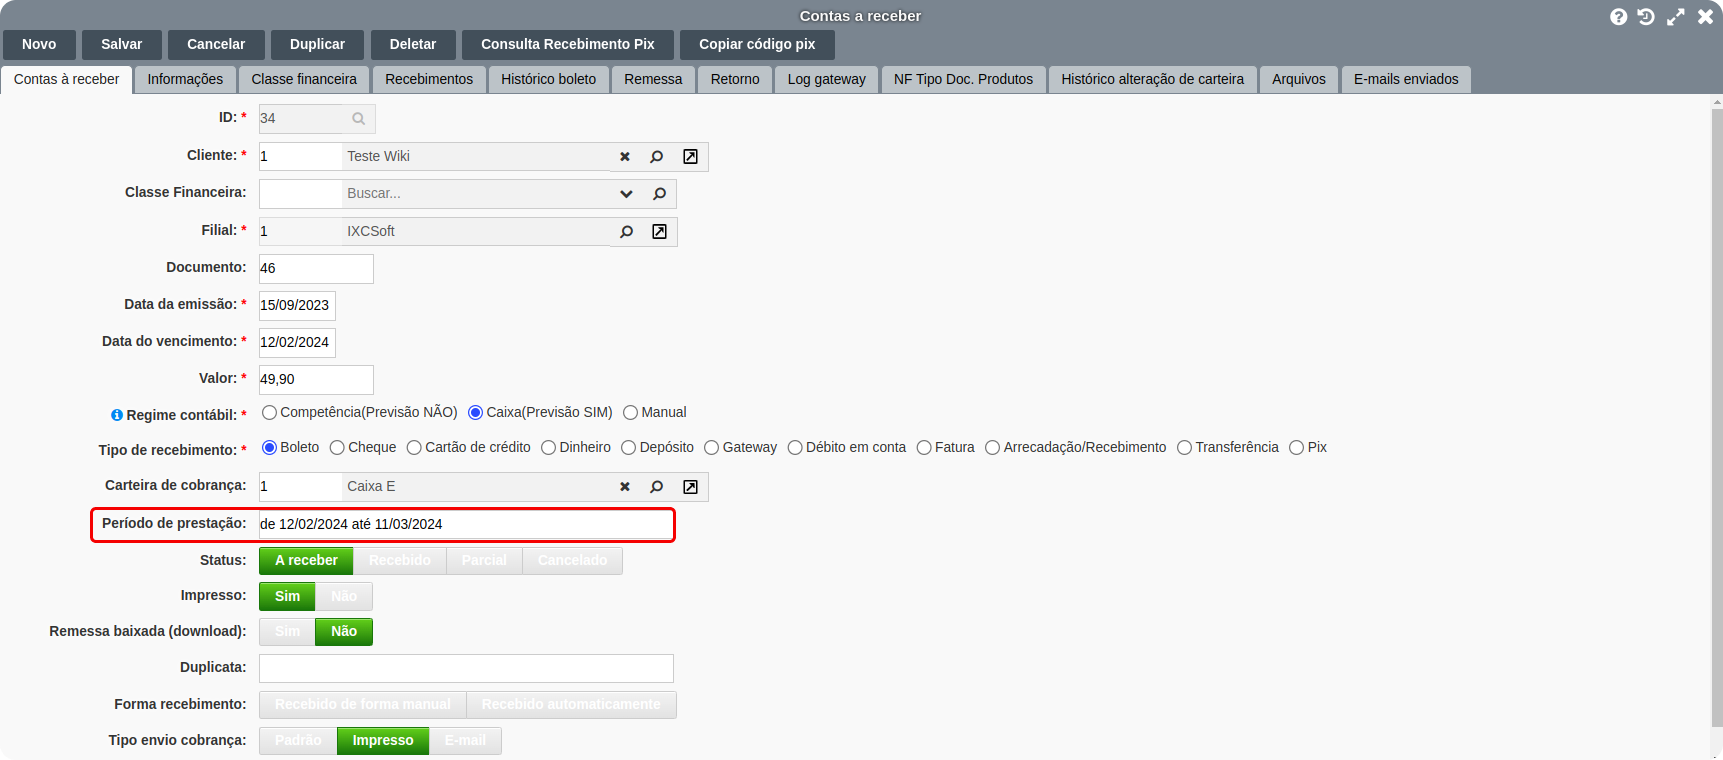
Task: Set Remessa baixada to Não
Action: [344, 632]
